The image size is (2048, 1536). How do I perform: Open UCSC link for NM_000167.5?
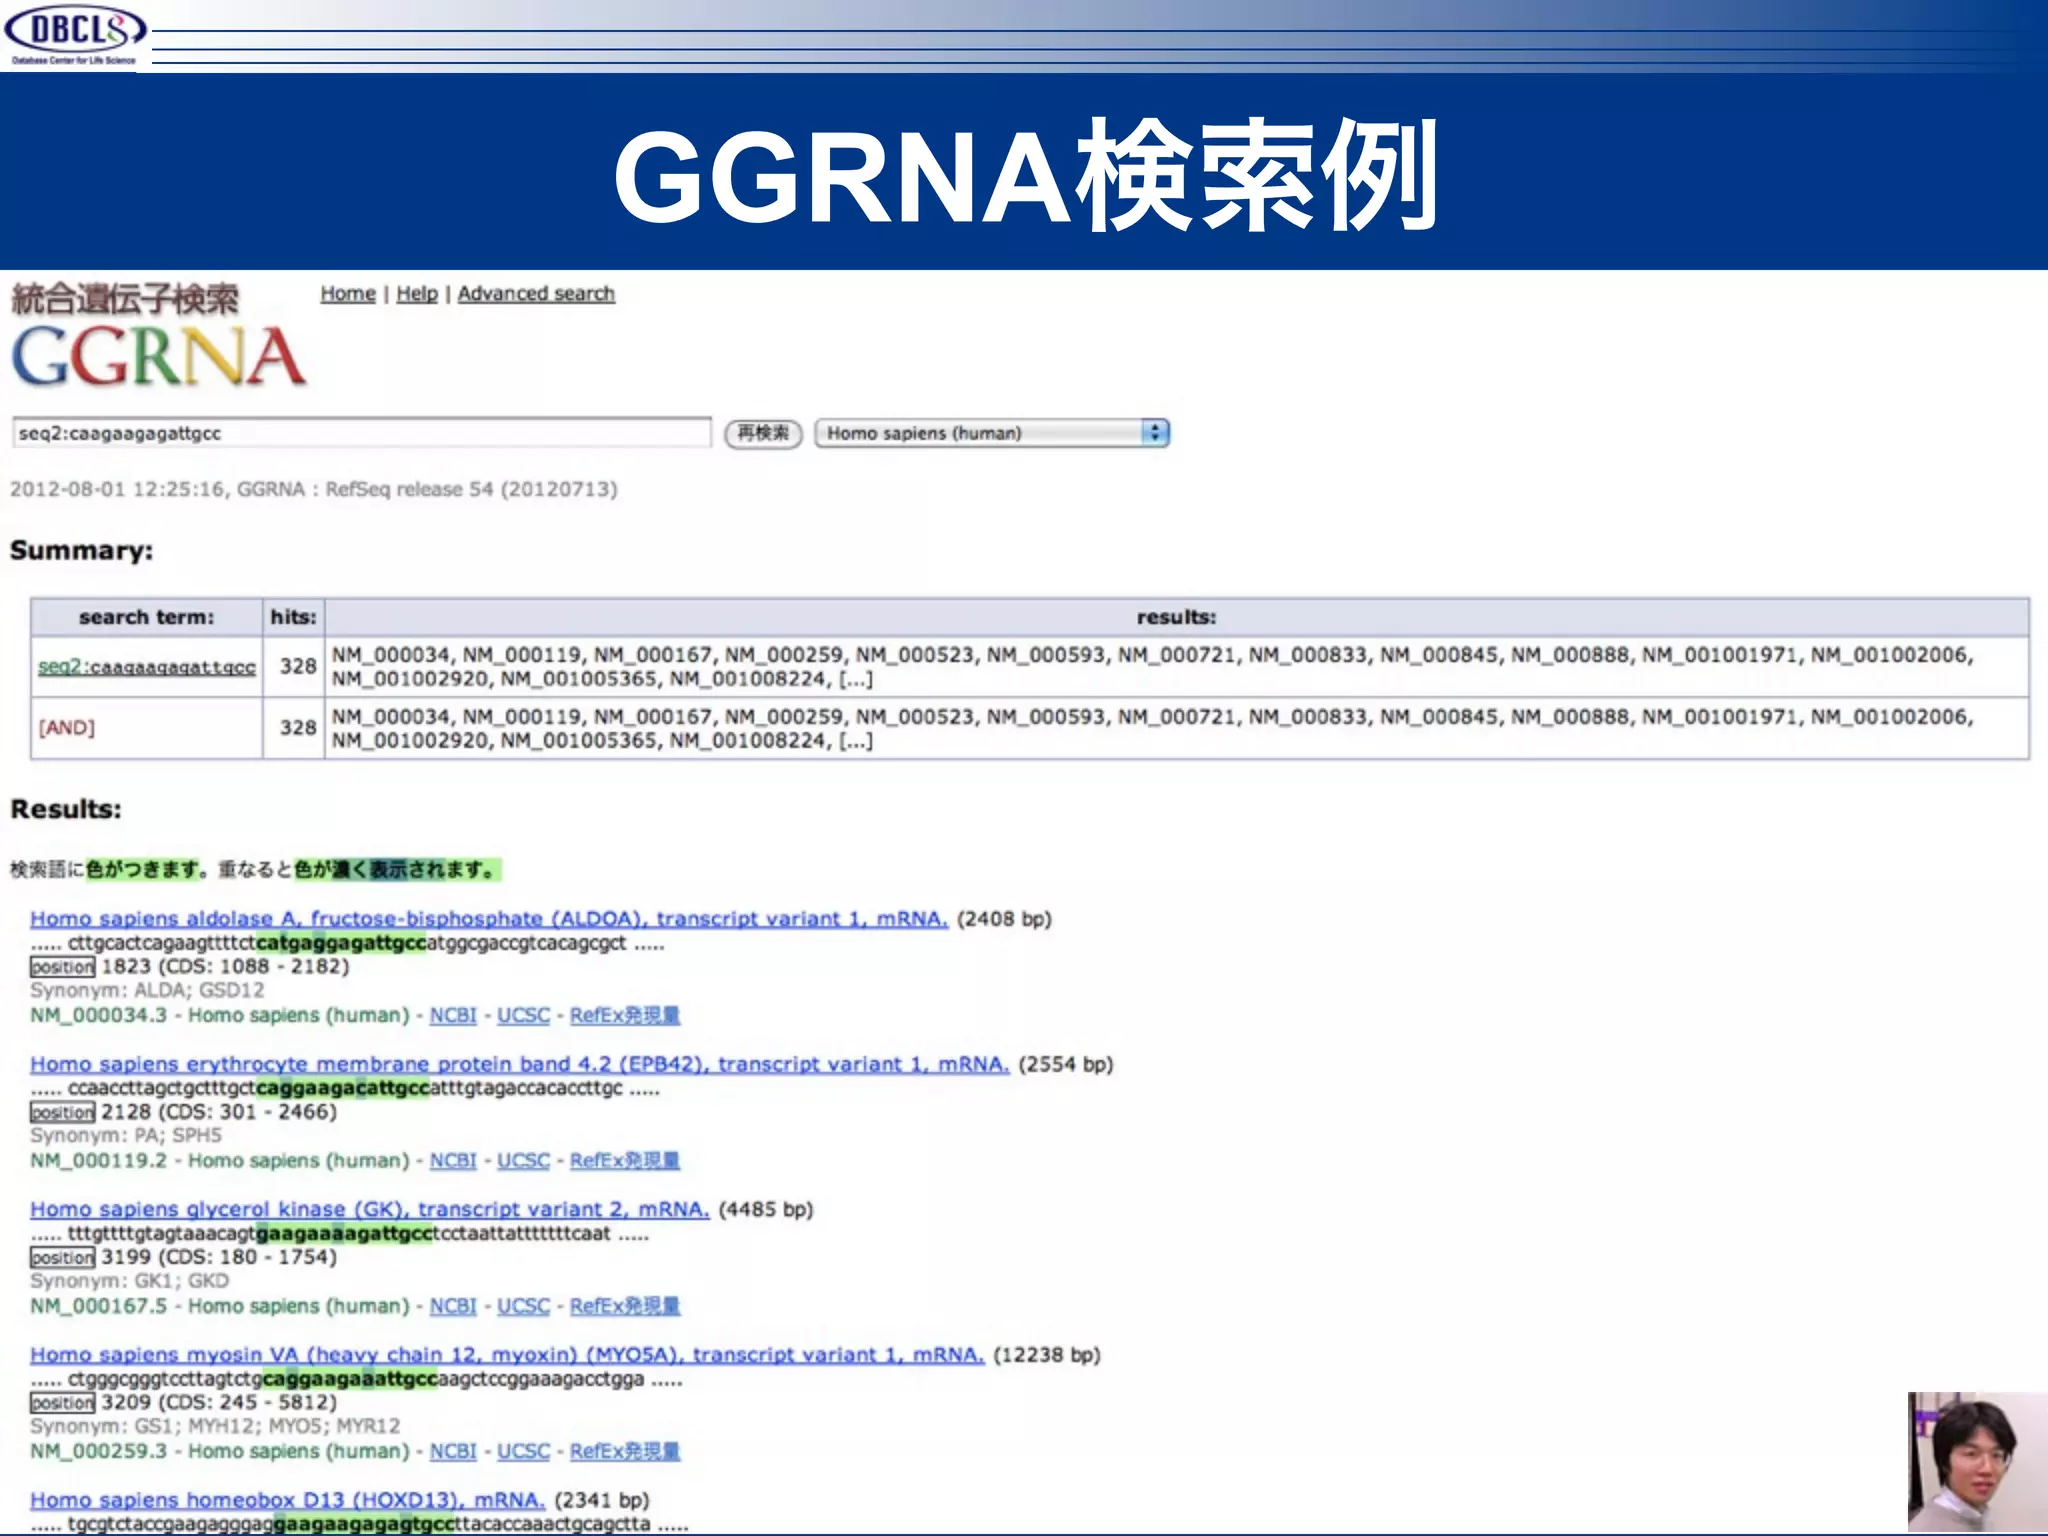pyautogui.click(x=524, y=1306)
